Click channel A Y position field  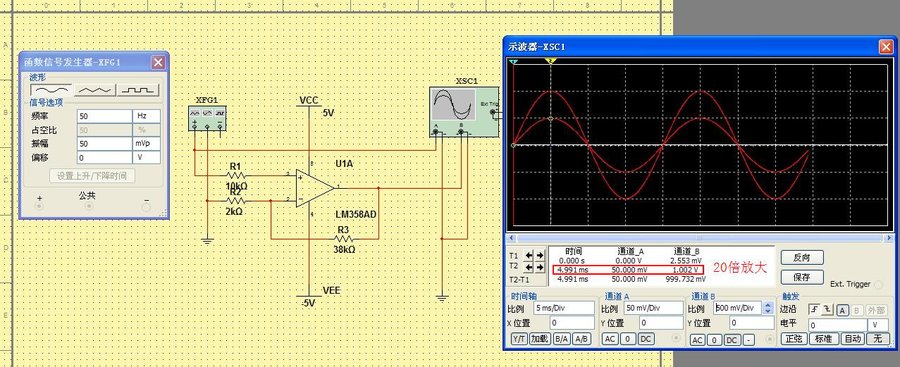click(661, 323)
